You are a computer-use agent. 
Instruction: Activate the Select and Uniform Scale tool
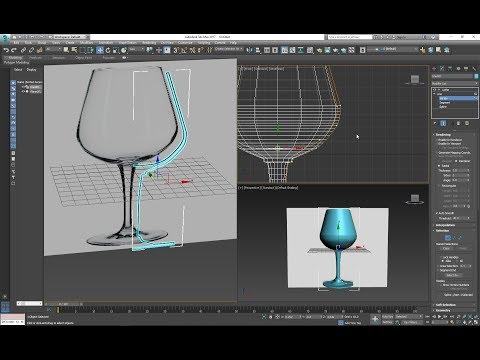tap(116, 50)
